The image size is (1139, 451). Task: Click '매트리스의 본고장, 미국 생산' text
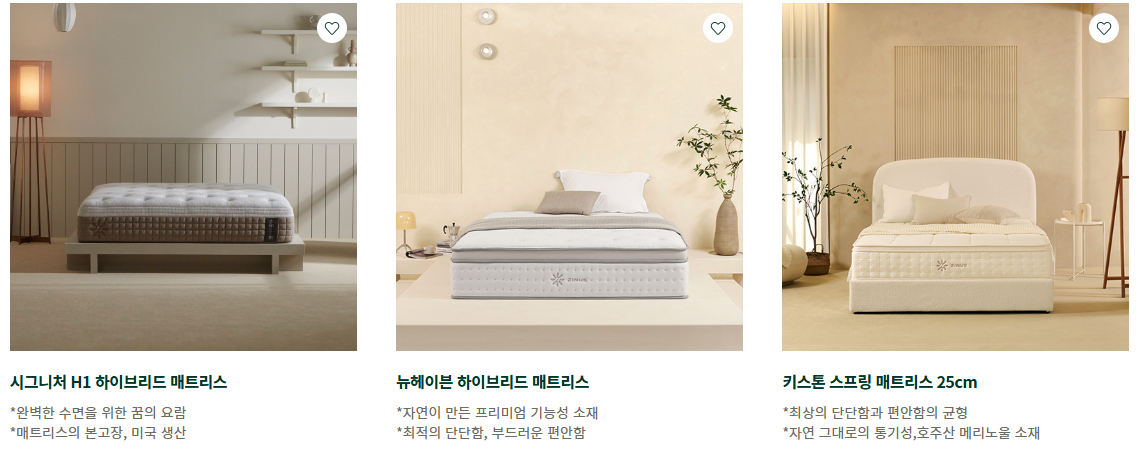98,433
